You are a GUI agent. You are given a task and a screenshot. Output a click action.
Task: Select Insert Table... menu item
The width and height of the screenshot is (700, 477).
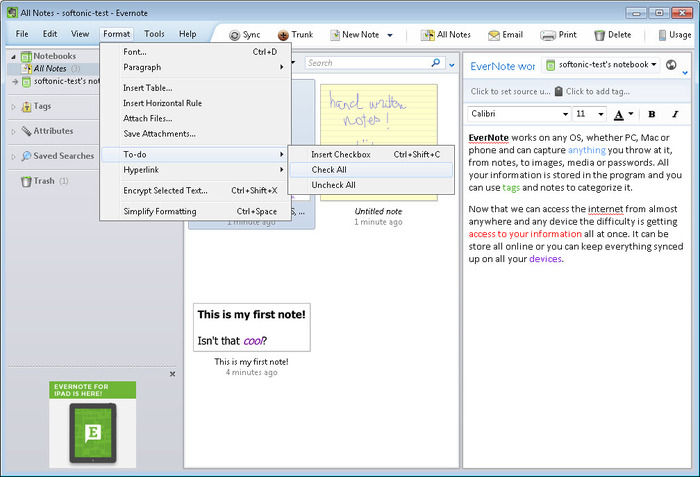click(196, 88)
